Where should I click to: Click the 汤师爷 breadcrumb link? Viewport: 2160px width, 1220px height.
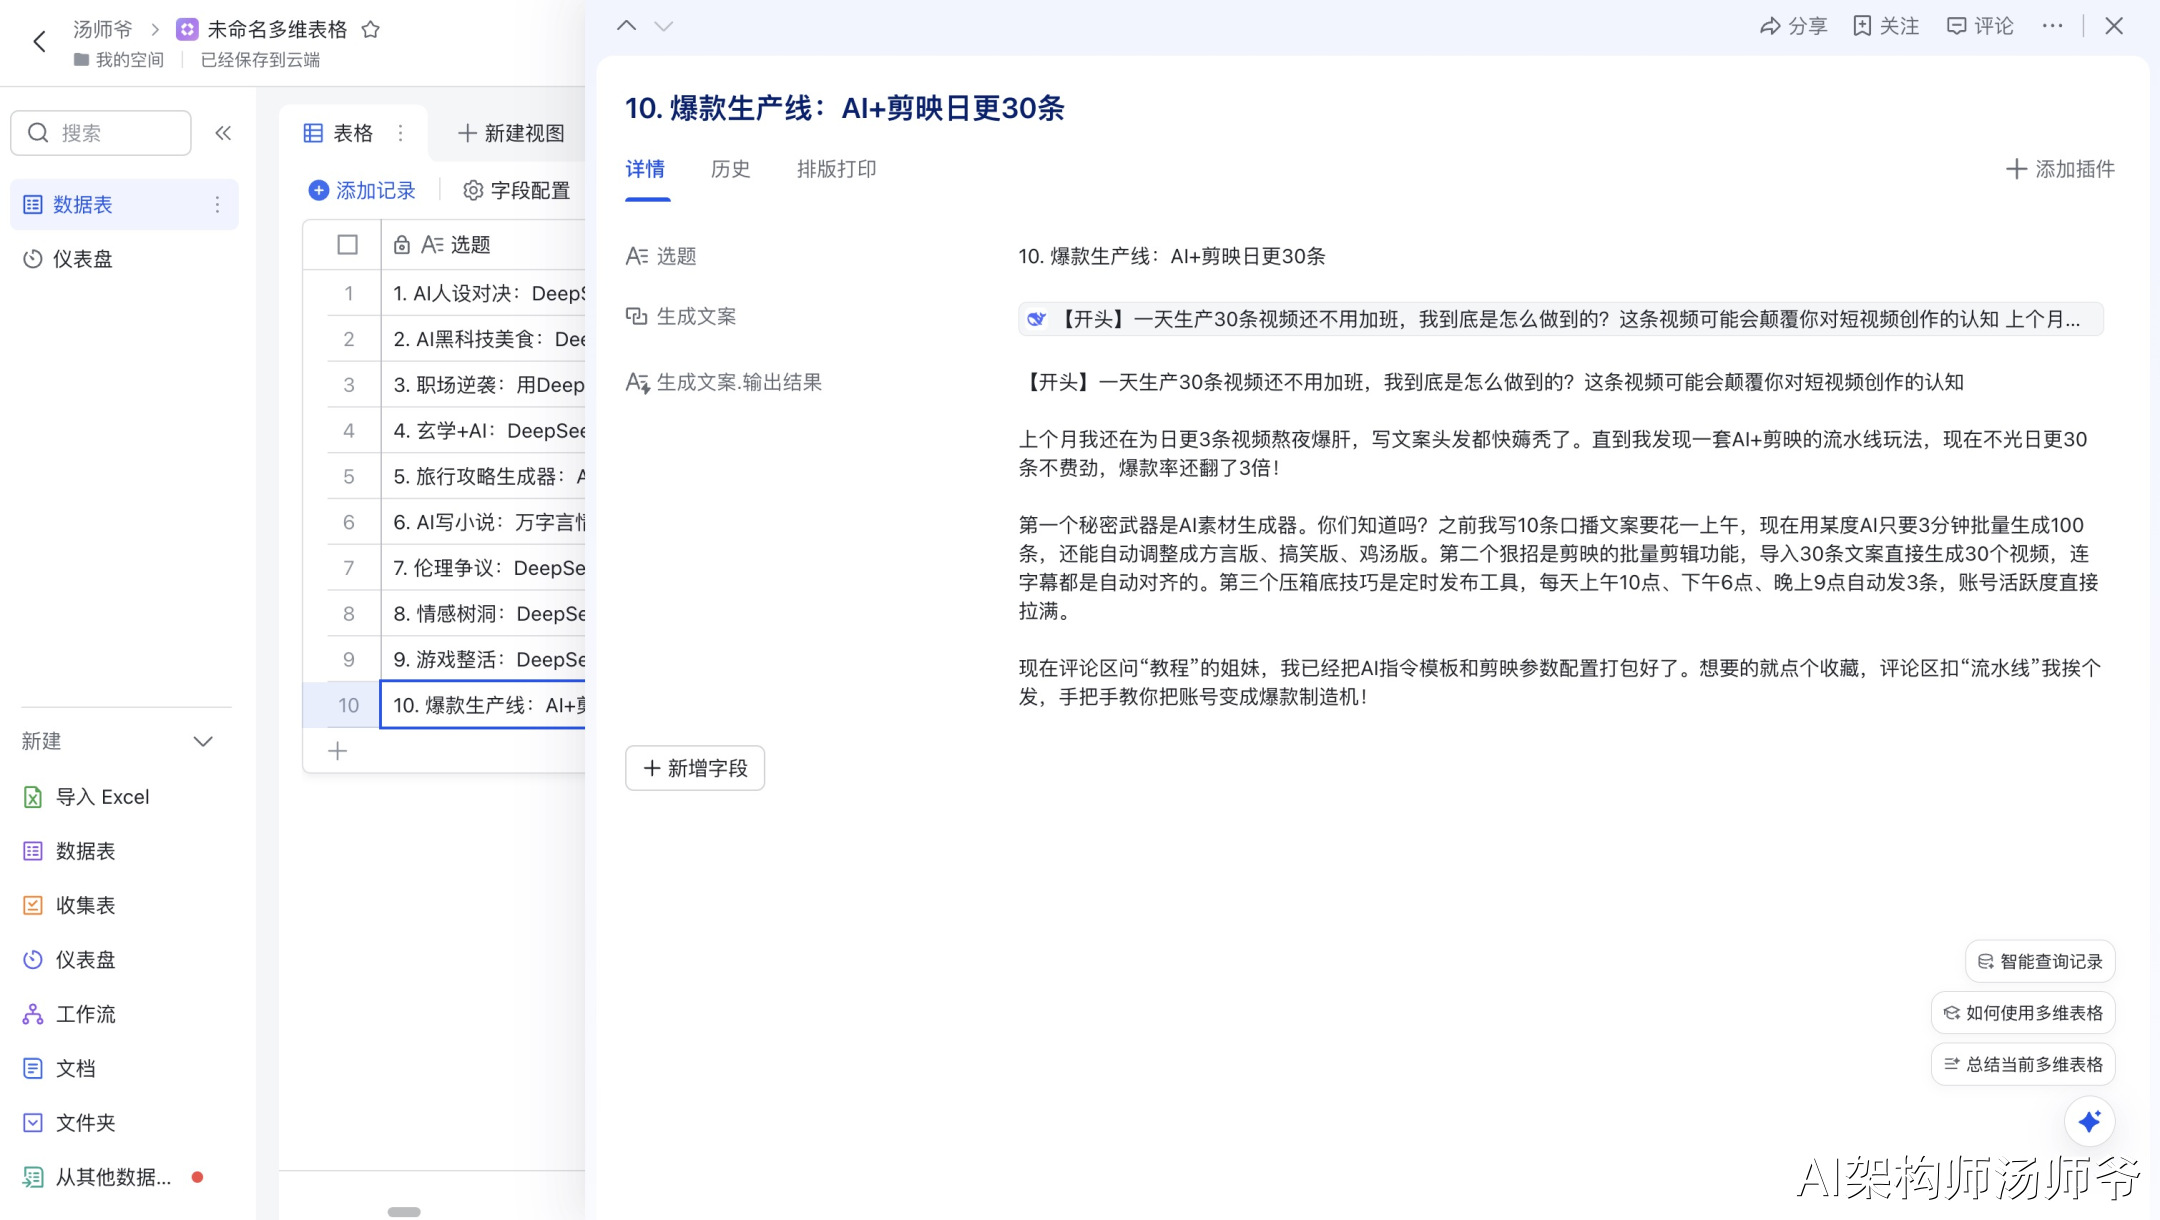[x=103, y=29]
